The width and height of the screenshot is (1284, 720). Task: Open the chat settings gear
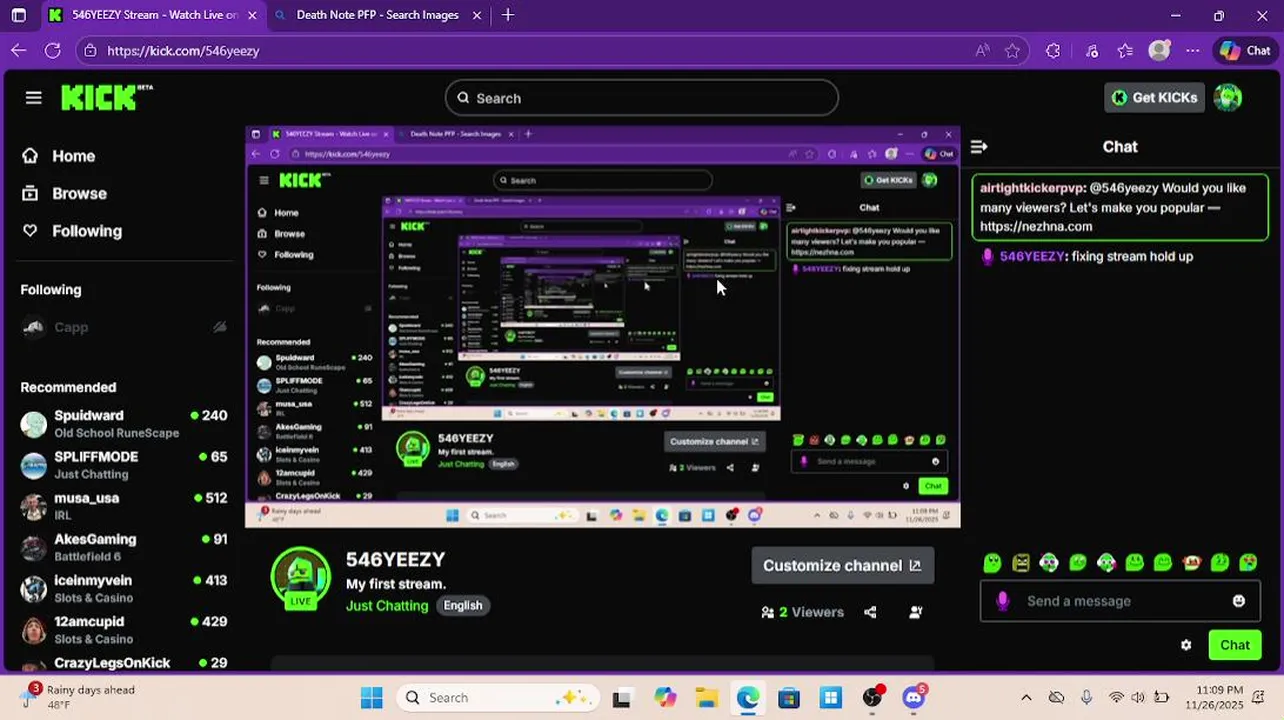[x=1186, y=645]
